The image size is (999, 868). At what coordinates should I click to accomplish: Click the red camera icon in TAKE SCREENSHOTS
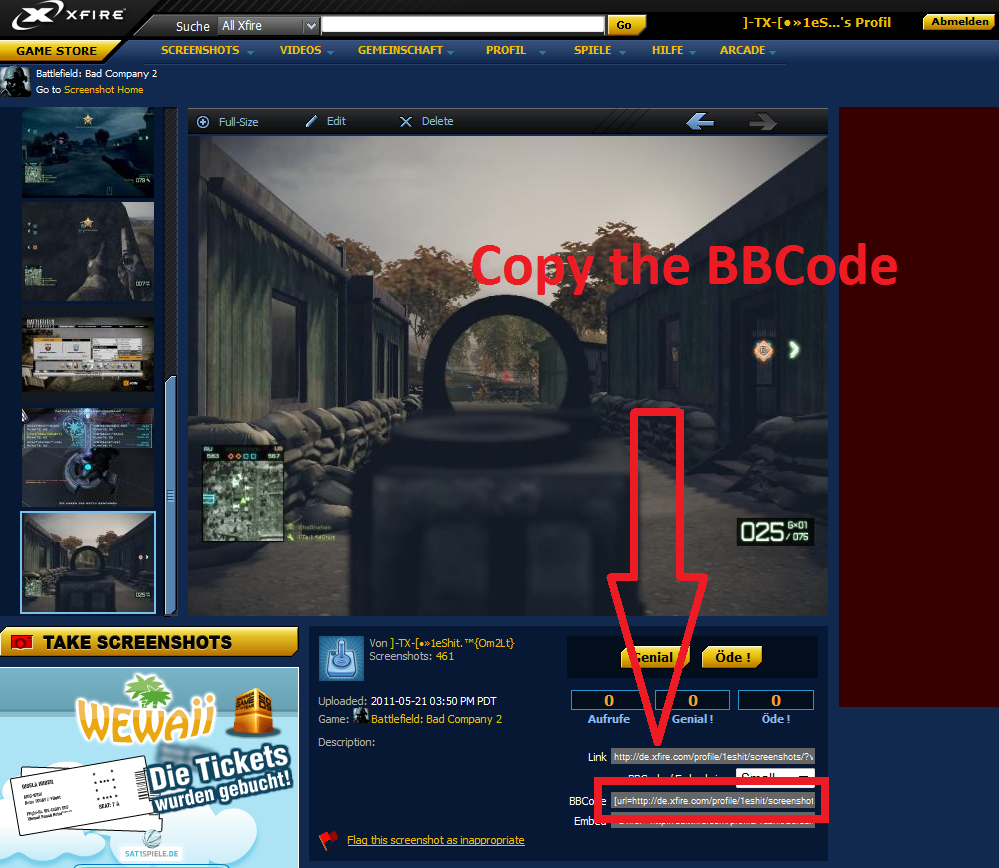click(22, 642)
